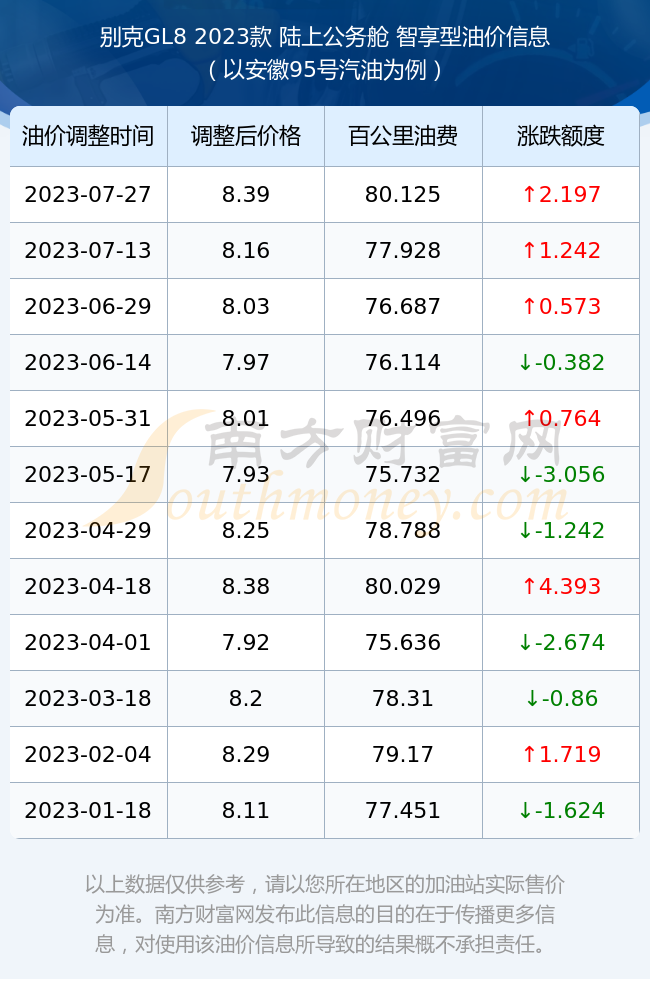Click the disclaimer text at the bottom

325,914
